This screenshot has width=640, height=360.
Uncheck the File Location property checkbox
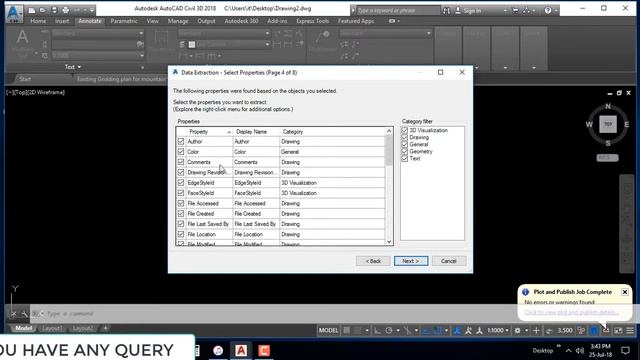click(181, 234)
